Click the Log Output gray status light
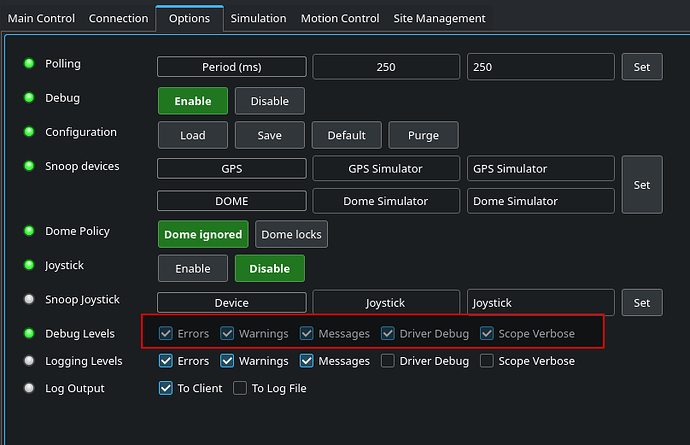The width and height of the screenshot is (690, 445). 29,388
